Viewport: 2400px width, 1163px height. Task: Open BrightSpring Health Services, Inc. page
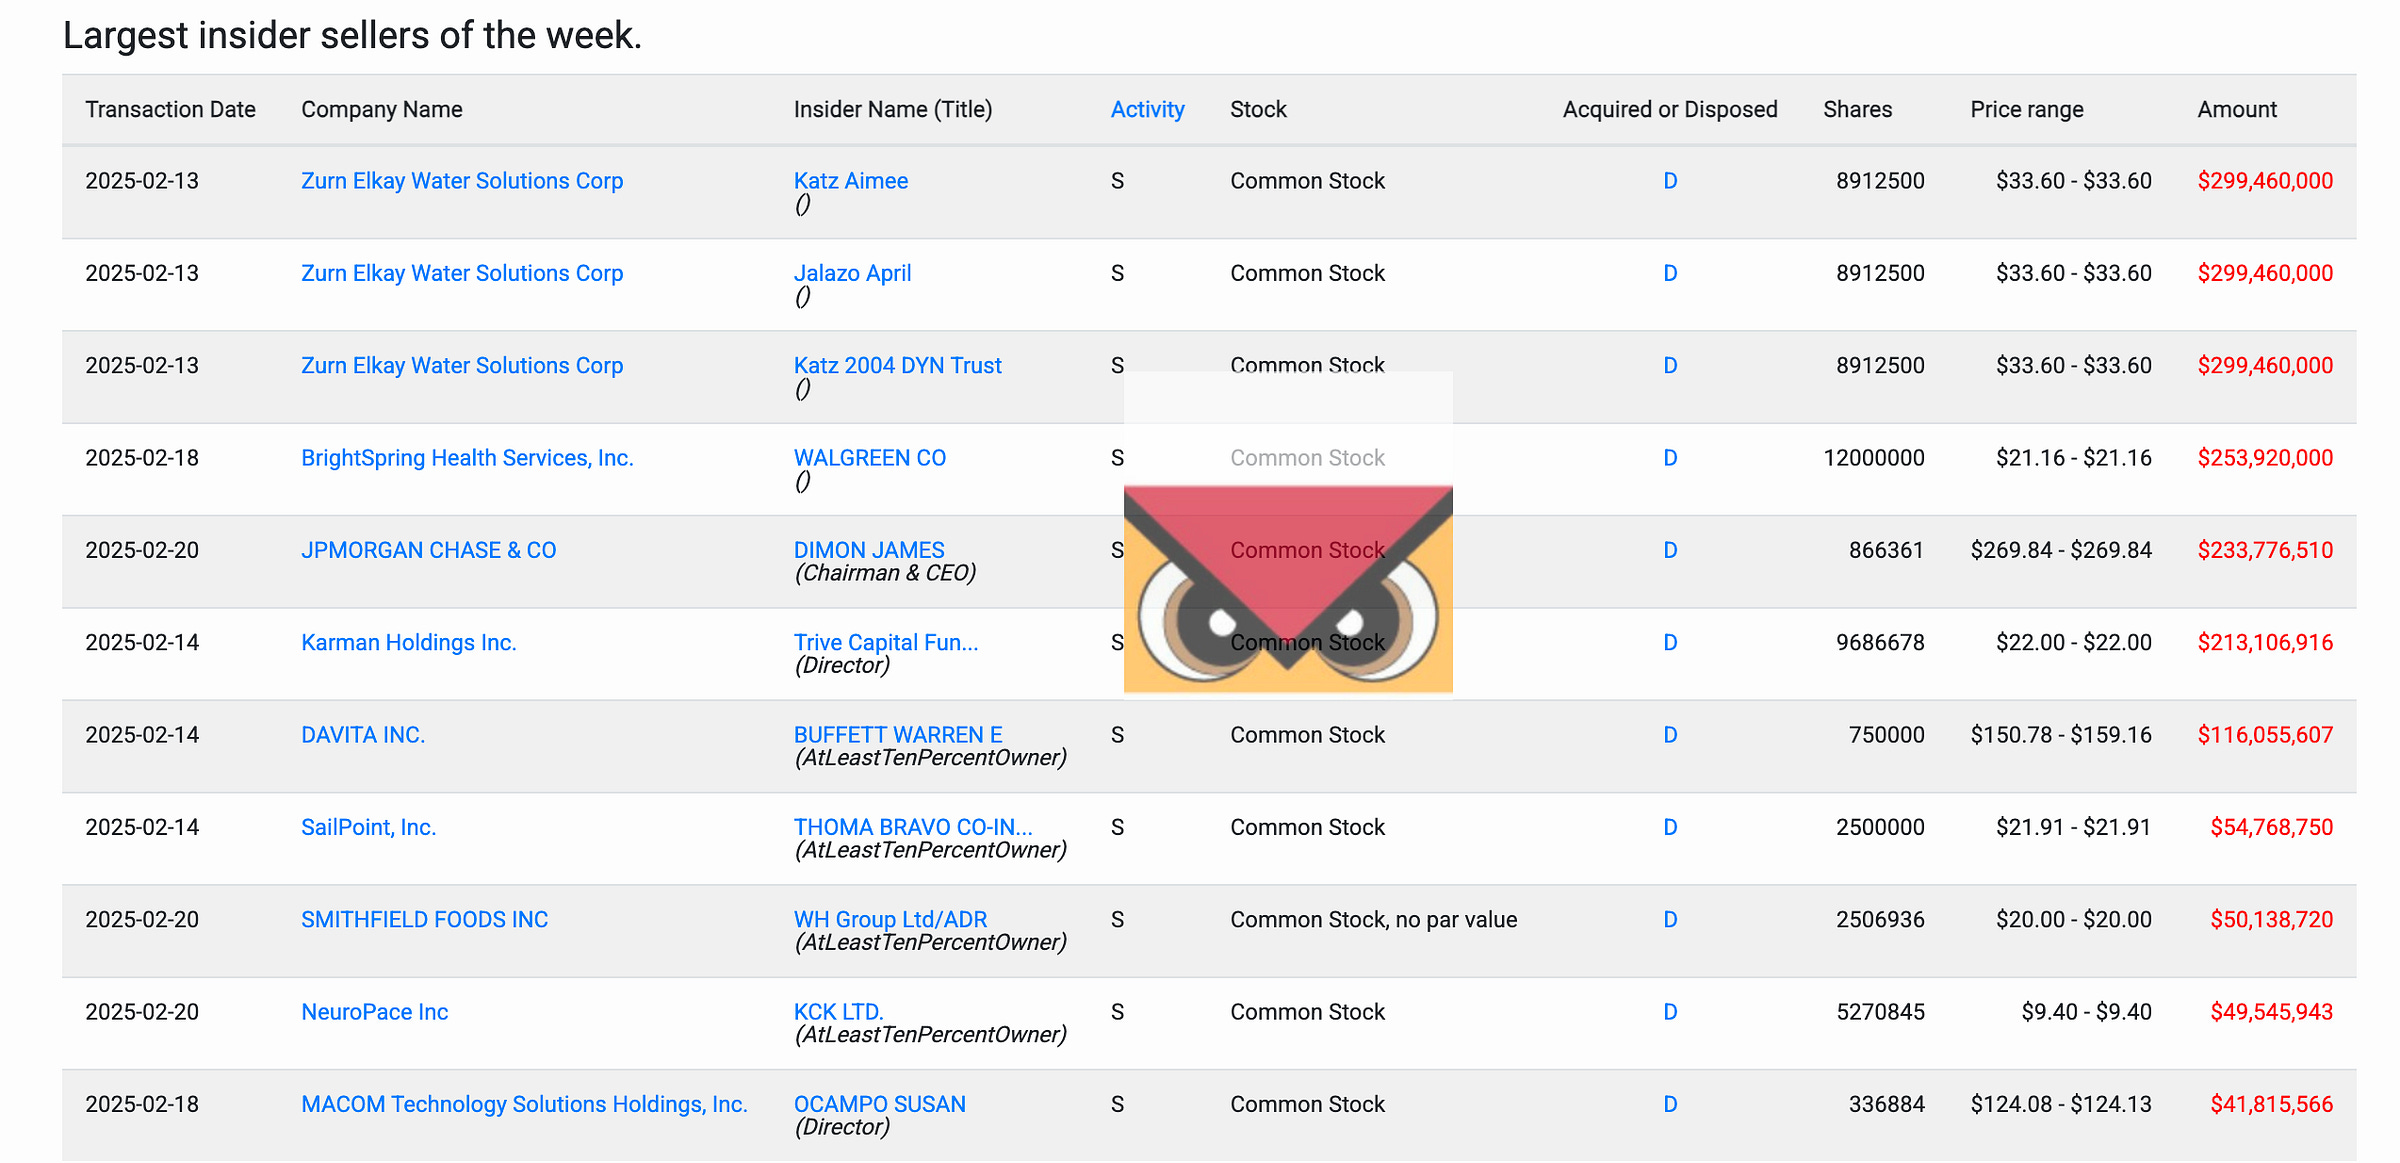coord(467,458)
